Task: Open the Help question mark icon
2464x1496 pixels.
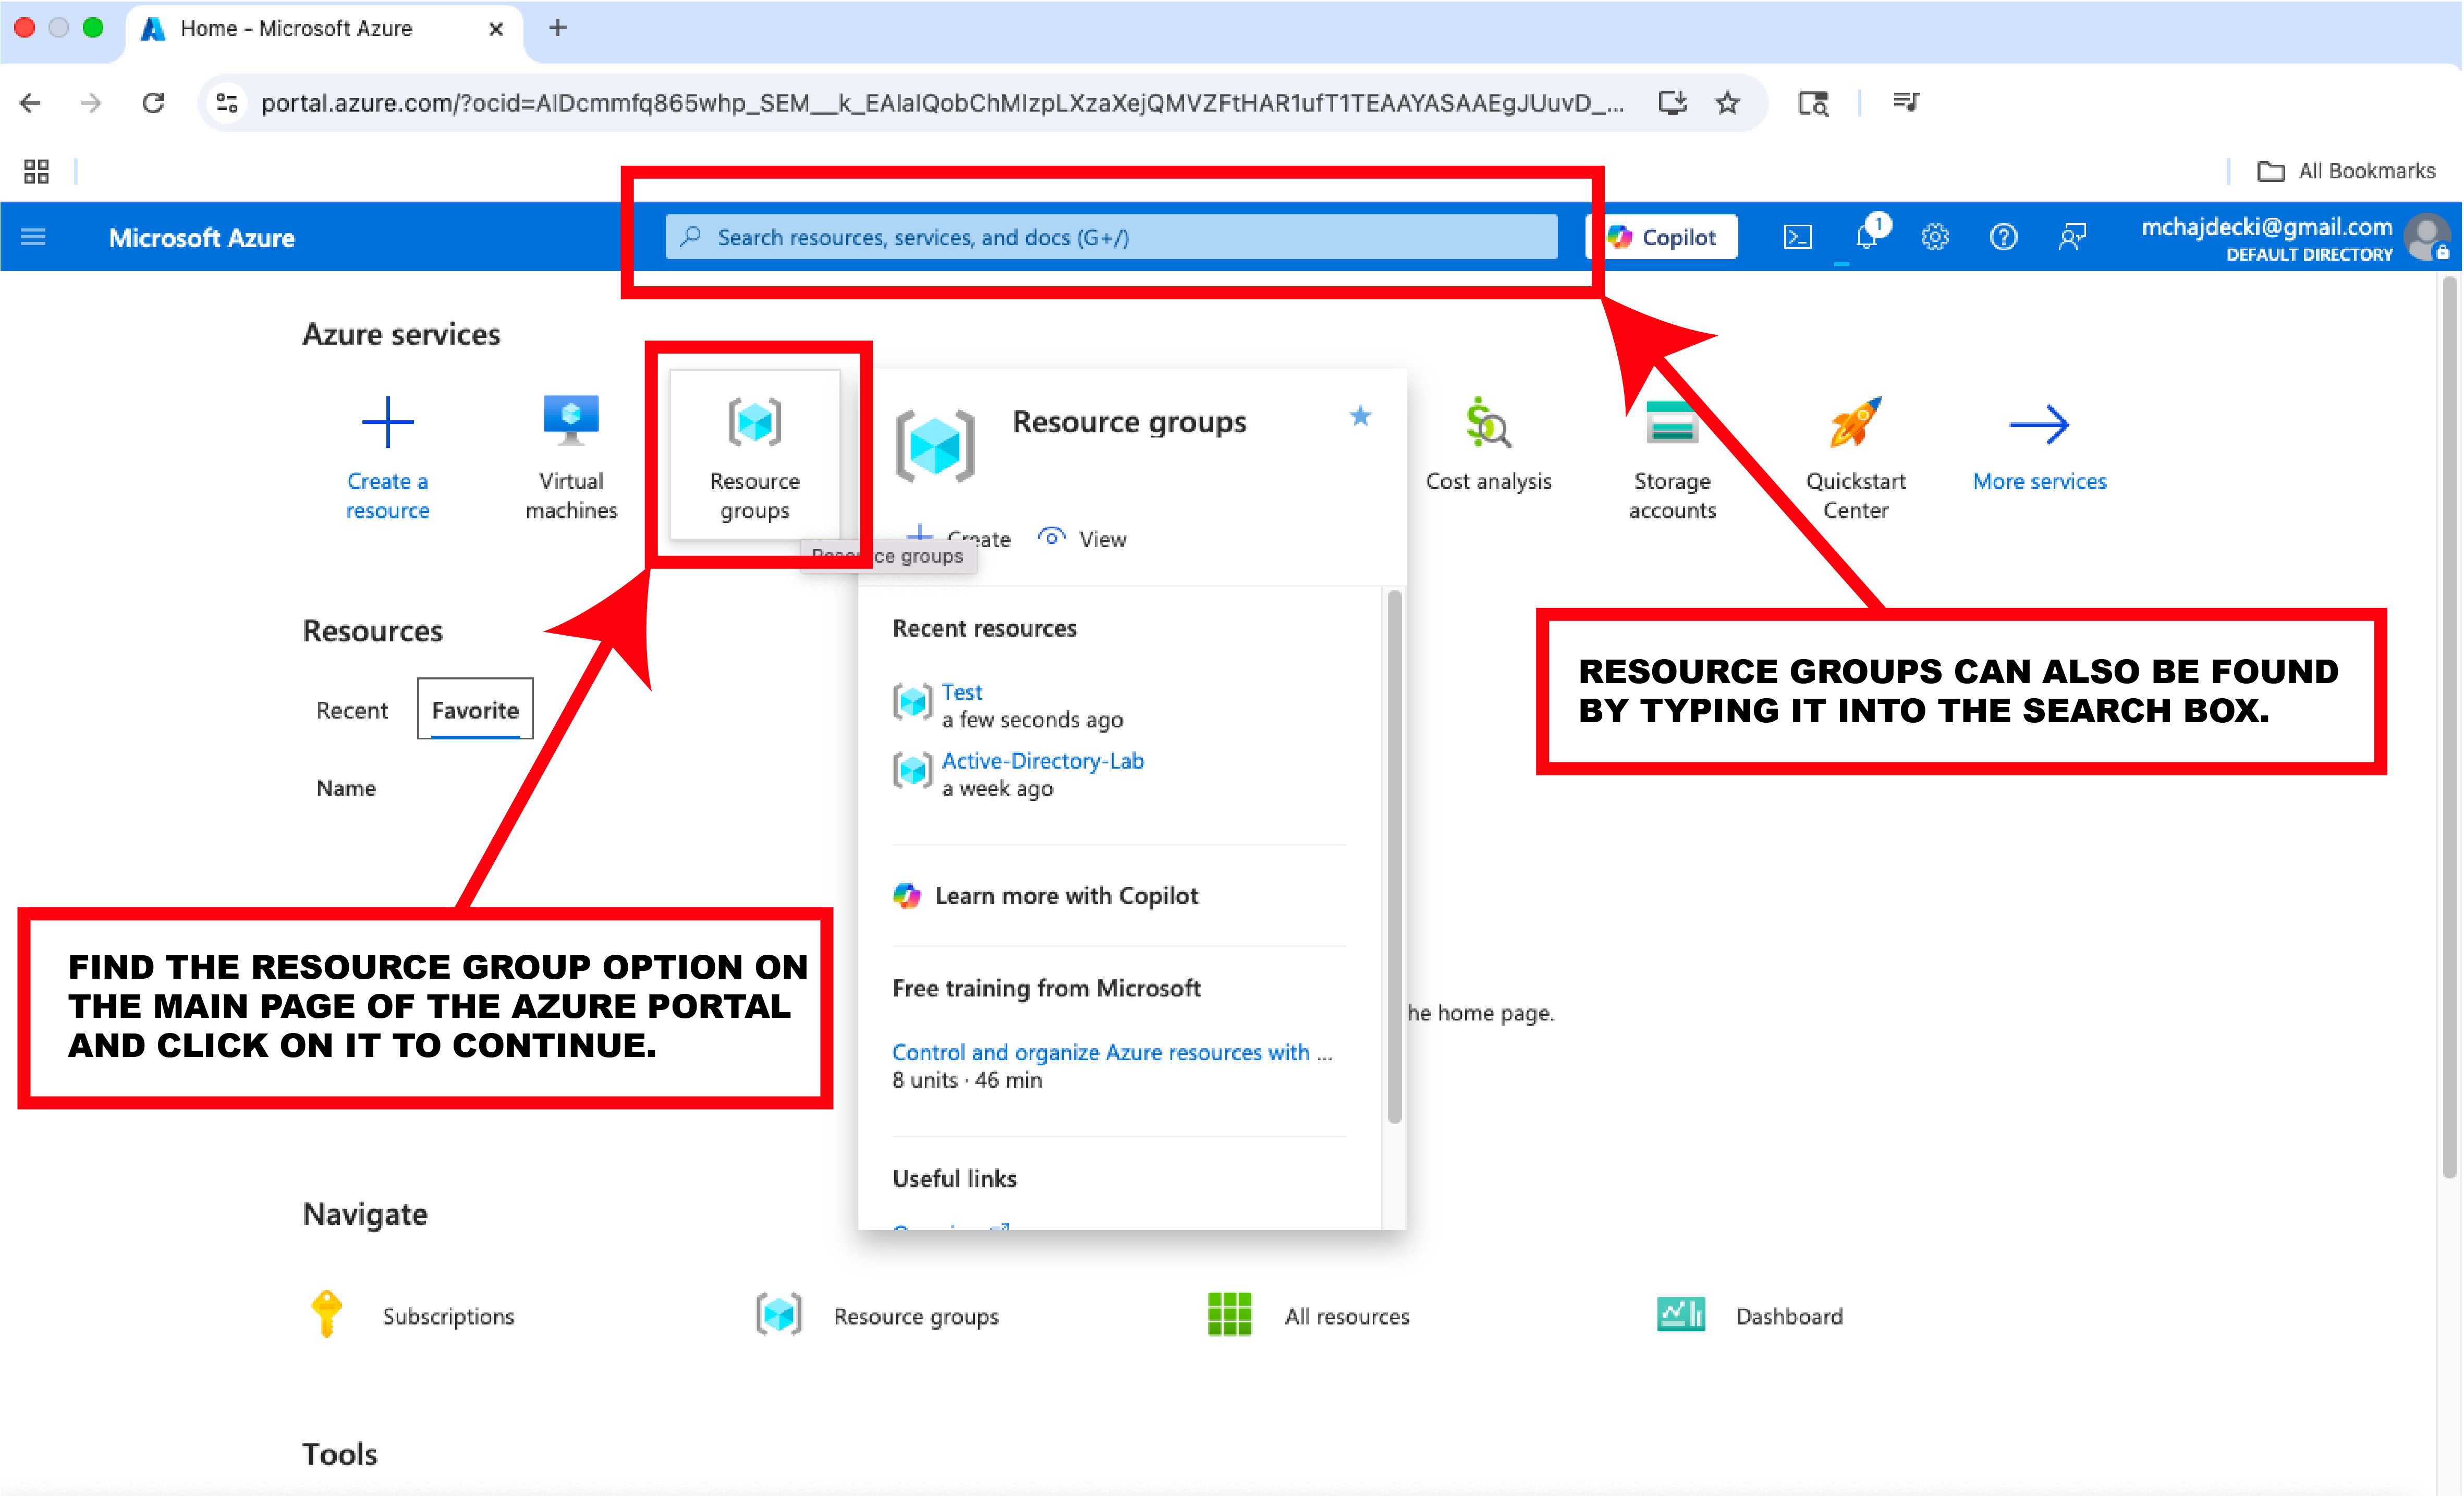Action: click(x=2003, y=237)
